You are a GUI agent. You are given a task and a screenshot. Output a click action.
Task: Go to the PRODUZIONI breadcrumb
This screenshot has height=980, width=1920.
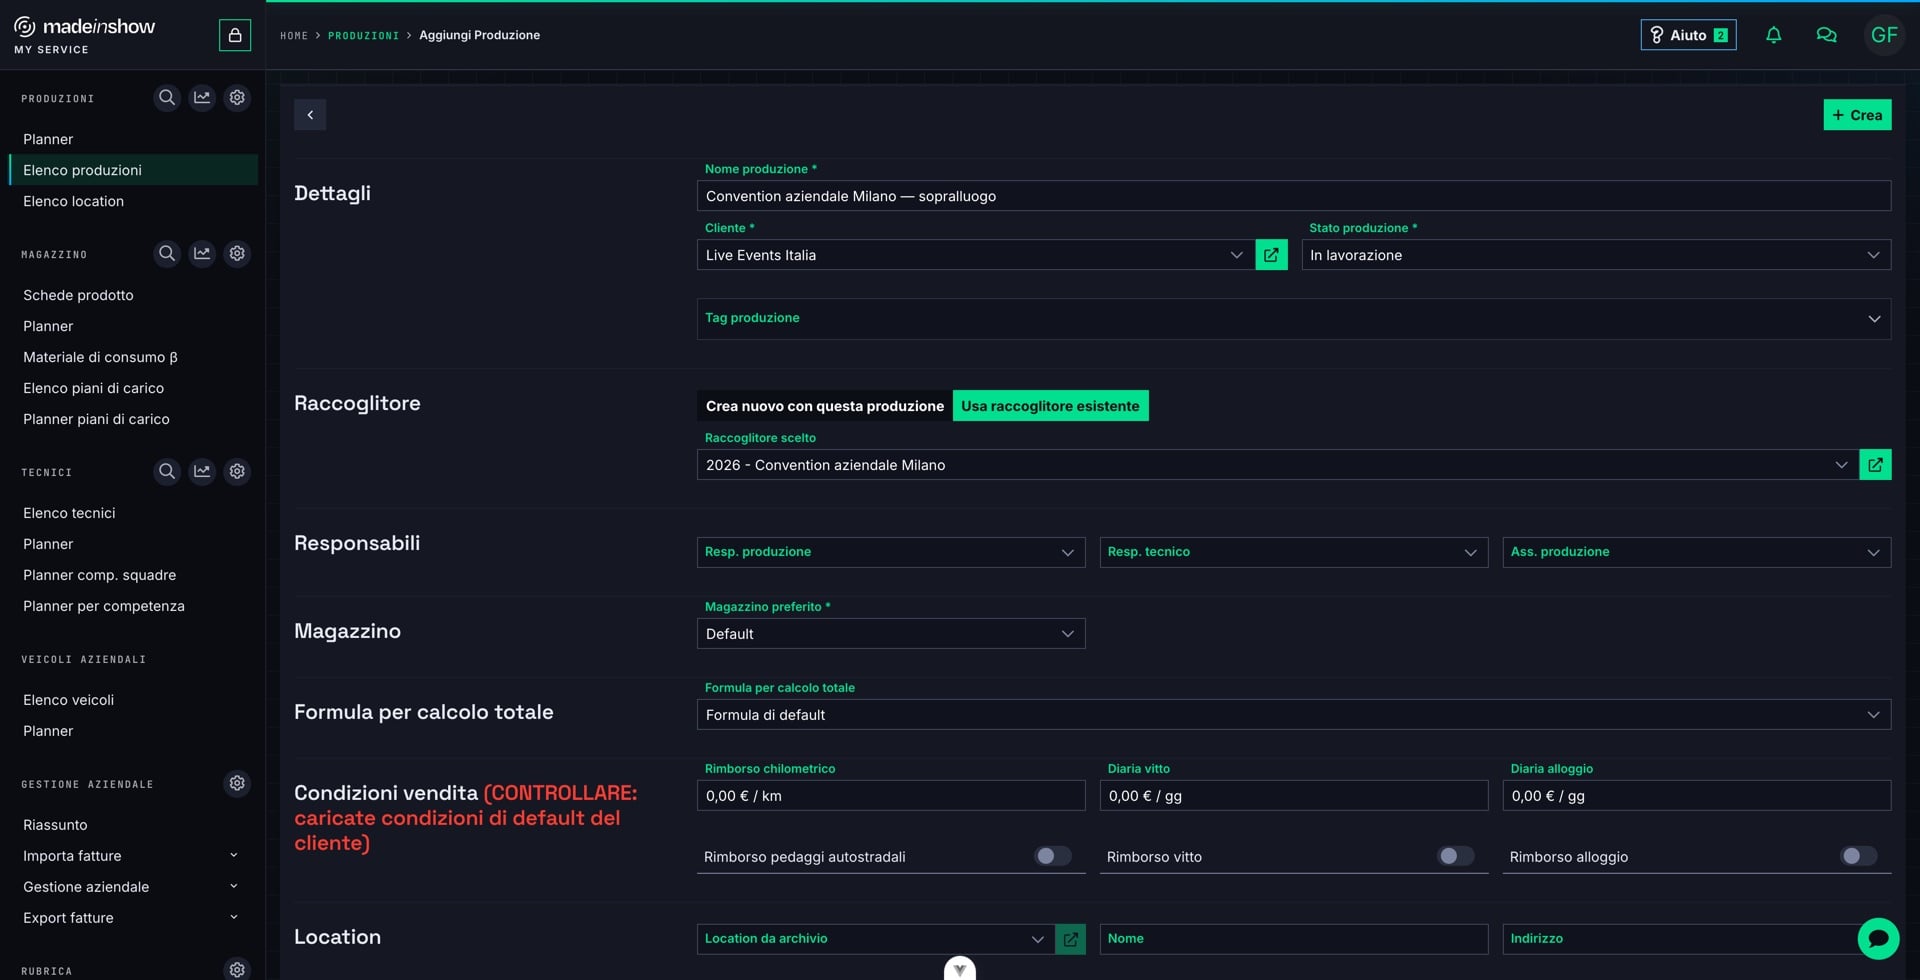pyautogui.click(x=363, y=36)
